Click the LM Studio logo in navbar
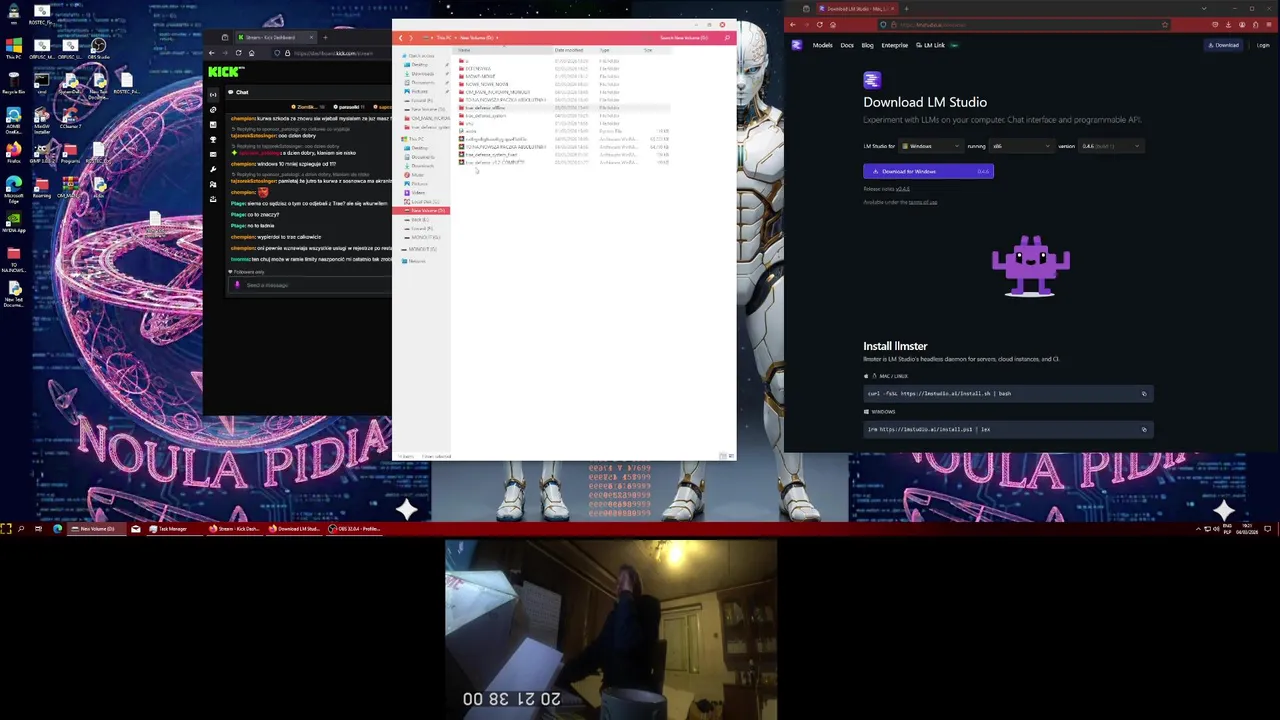This screenshot has height=720, width=1280. [796, 45]
